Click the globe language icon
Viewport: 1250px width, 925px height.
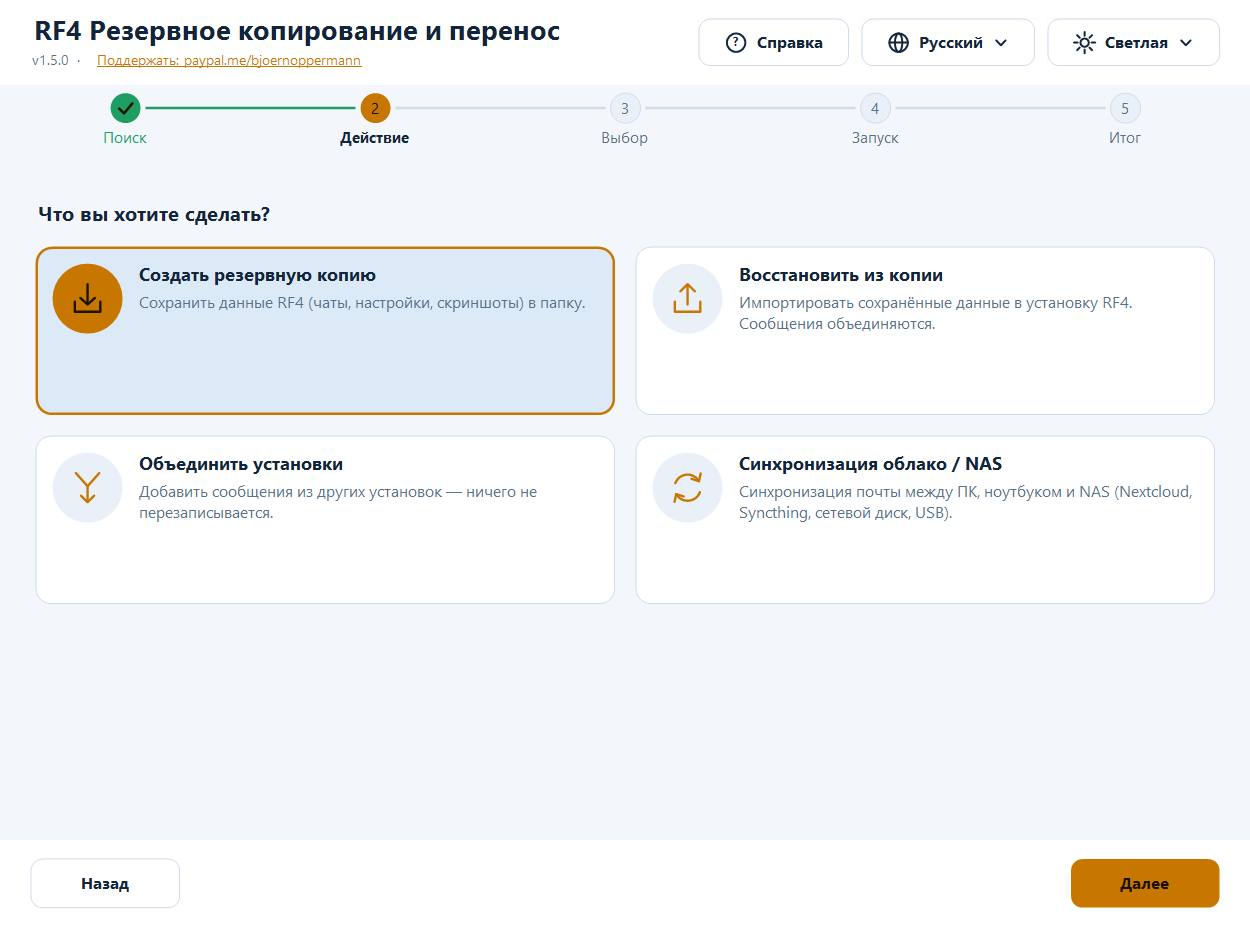pos(899,43)
